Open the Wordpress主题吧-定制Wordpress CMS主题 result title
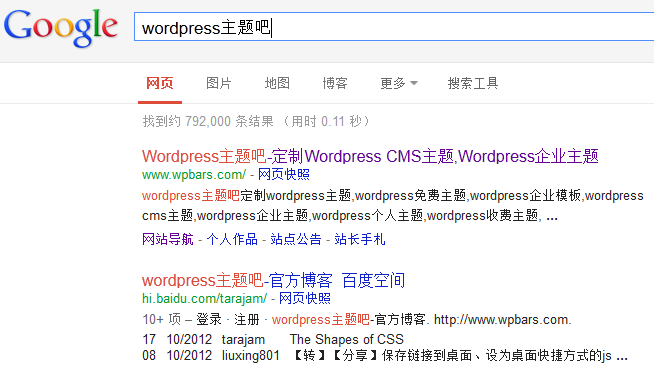This screenshot has width=654, height=369. coord(370,156)
